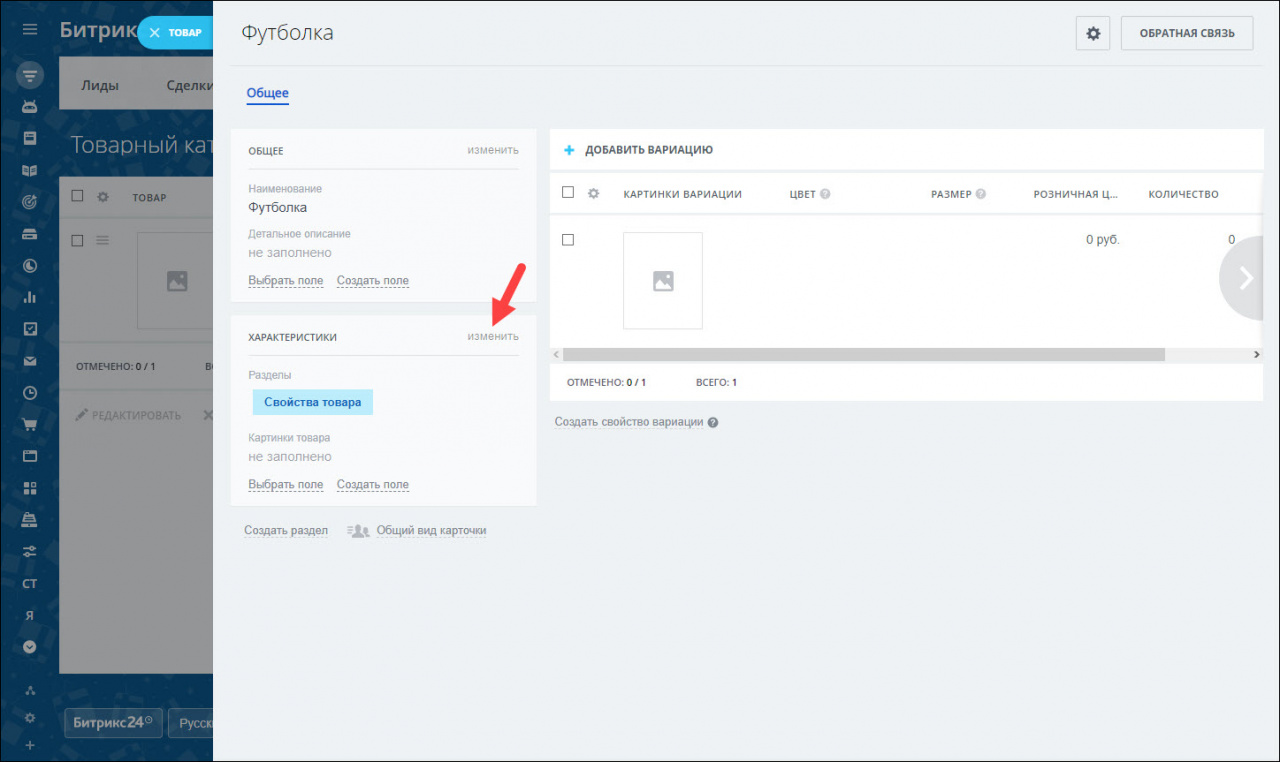This screenshot has width=1280, height=762.
Task: Click the КОЛИЧЕСТВО column header
Action: pyautogui.click(x=1183, y=194)
